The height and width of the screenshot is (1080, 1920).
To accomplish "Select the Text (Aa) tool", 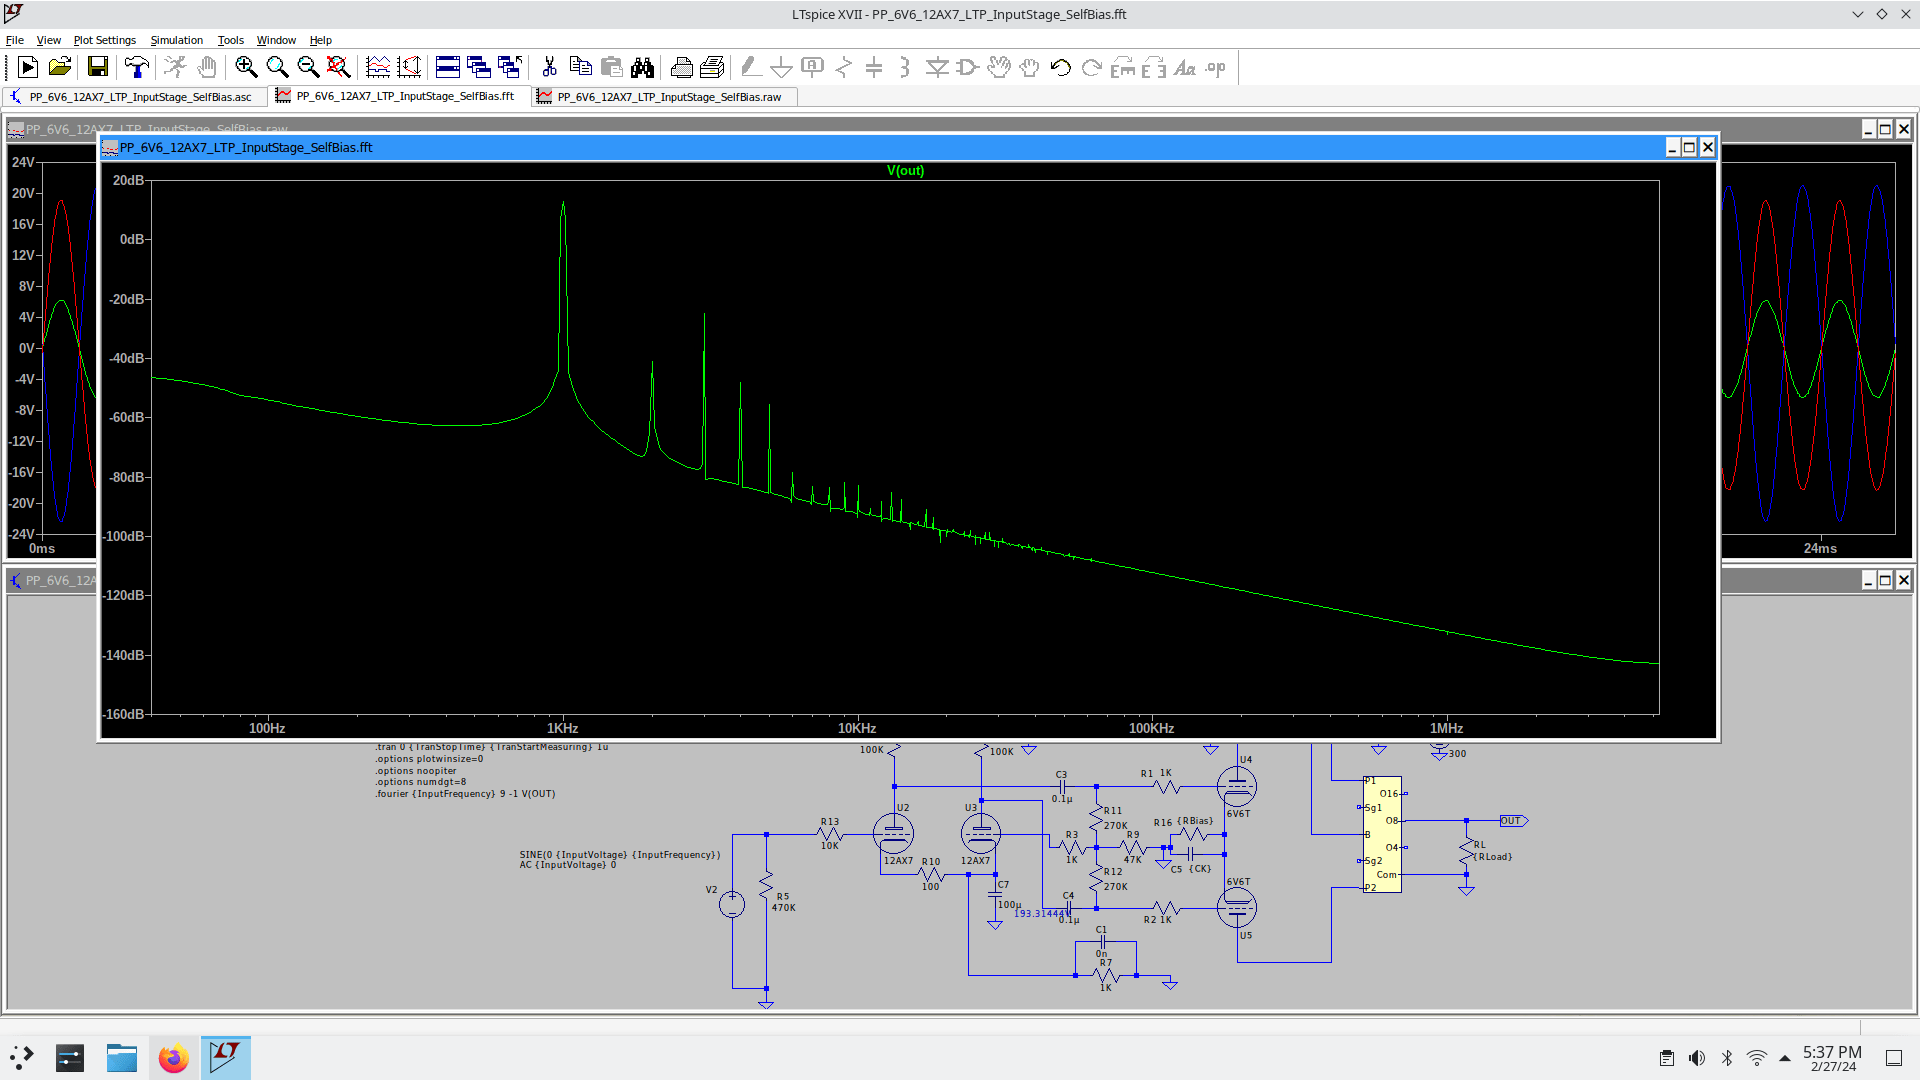I will 1185,67.
